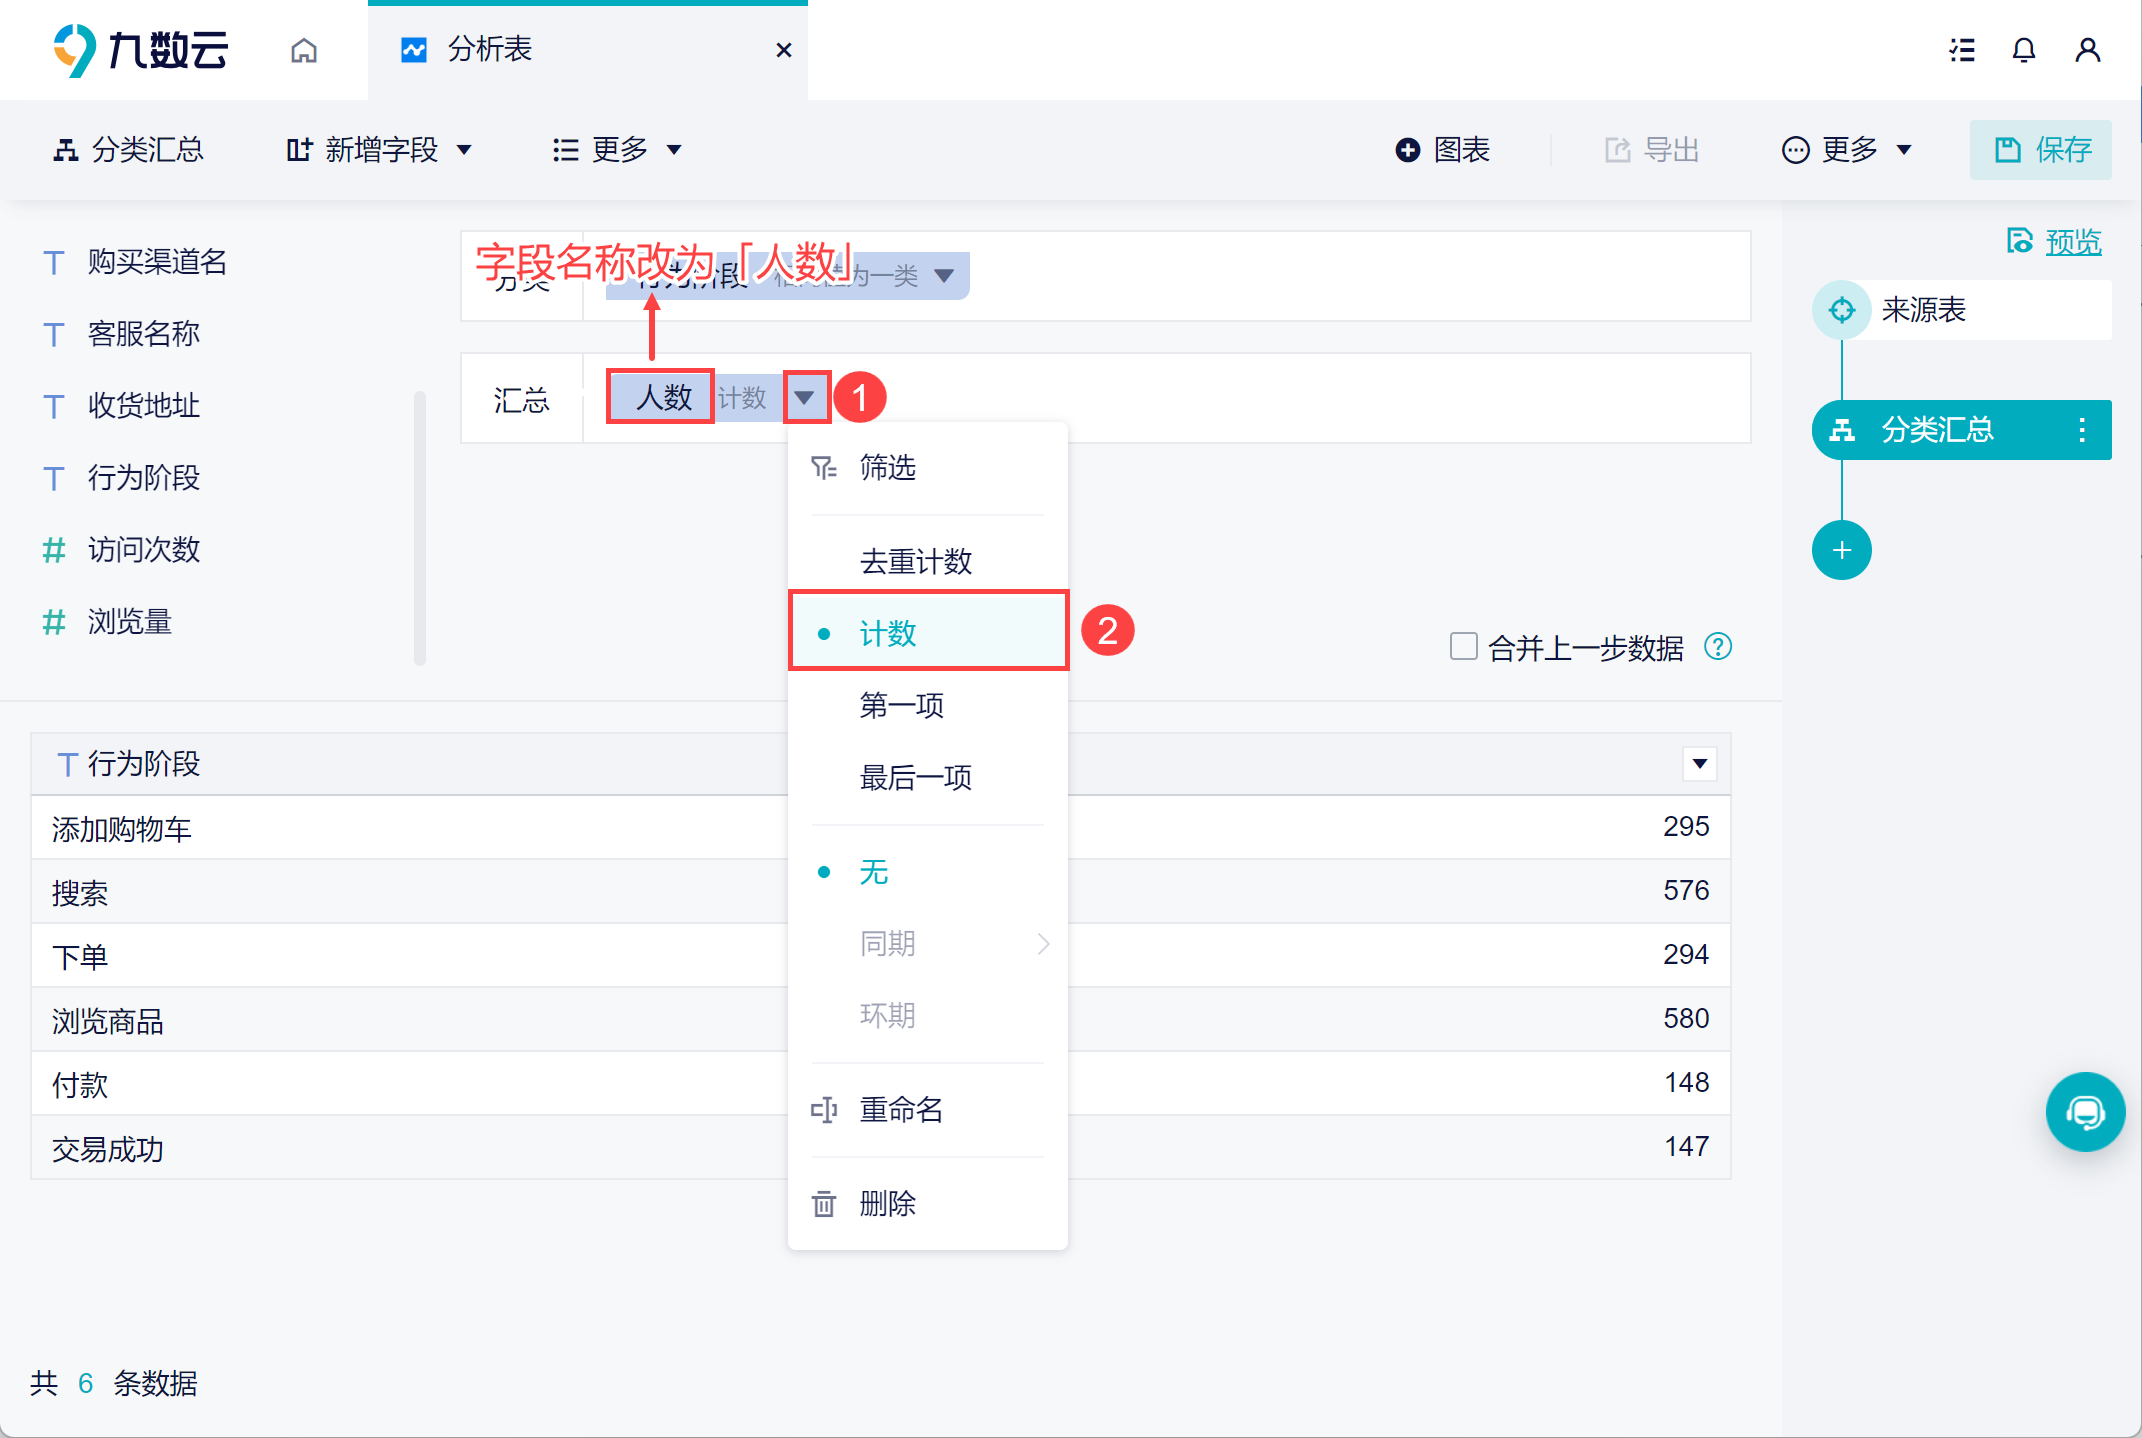The image size is (2142, 1438).
Task: Choose 去重计数 from the menu
Action: [x=915, y=561]
